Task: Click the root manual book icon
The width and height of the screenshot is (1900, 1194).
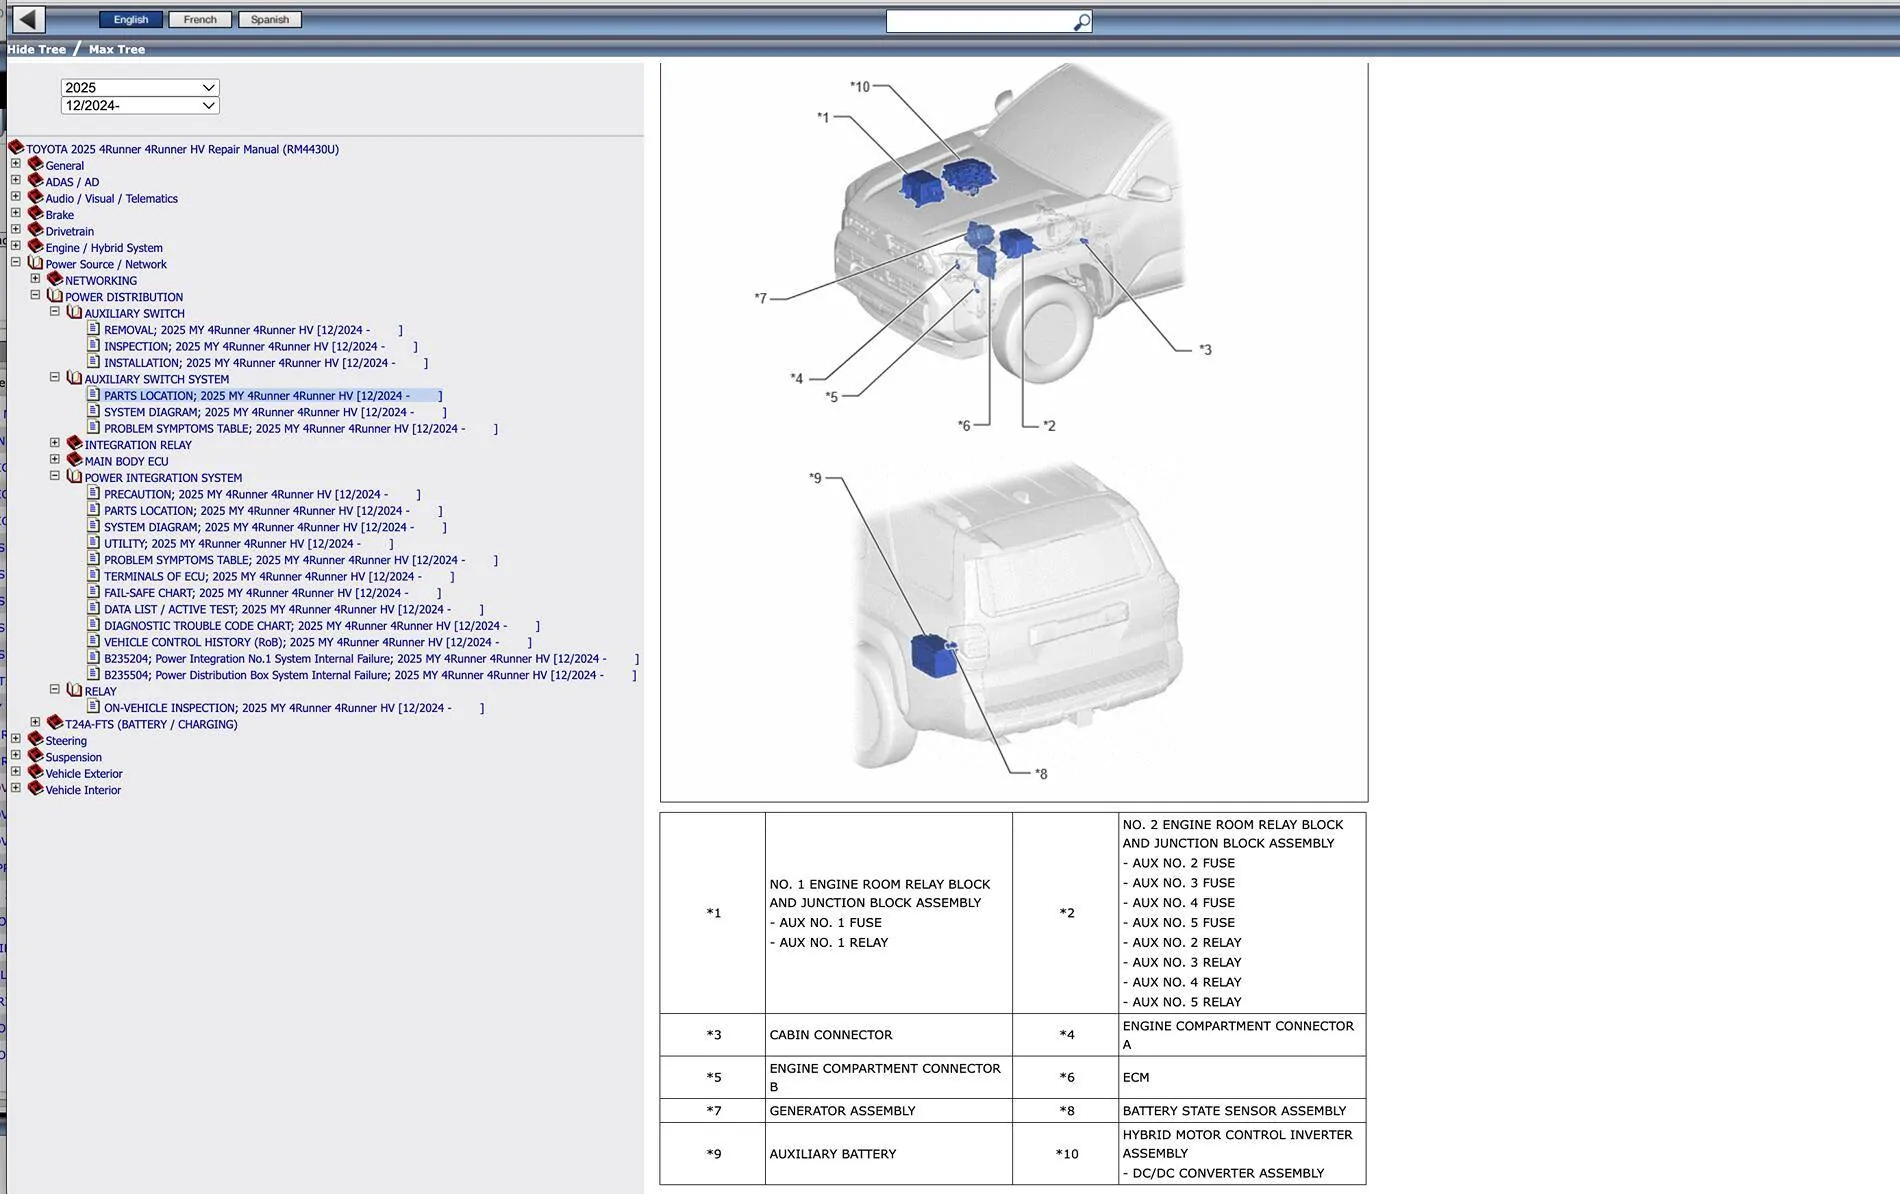Action: [x=16, y=148]
